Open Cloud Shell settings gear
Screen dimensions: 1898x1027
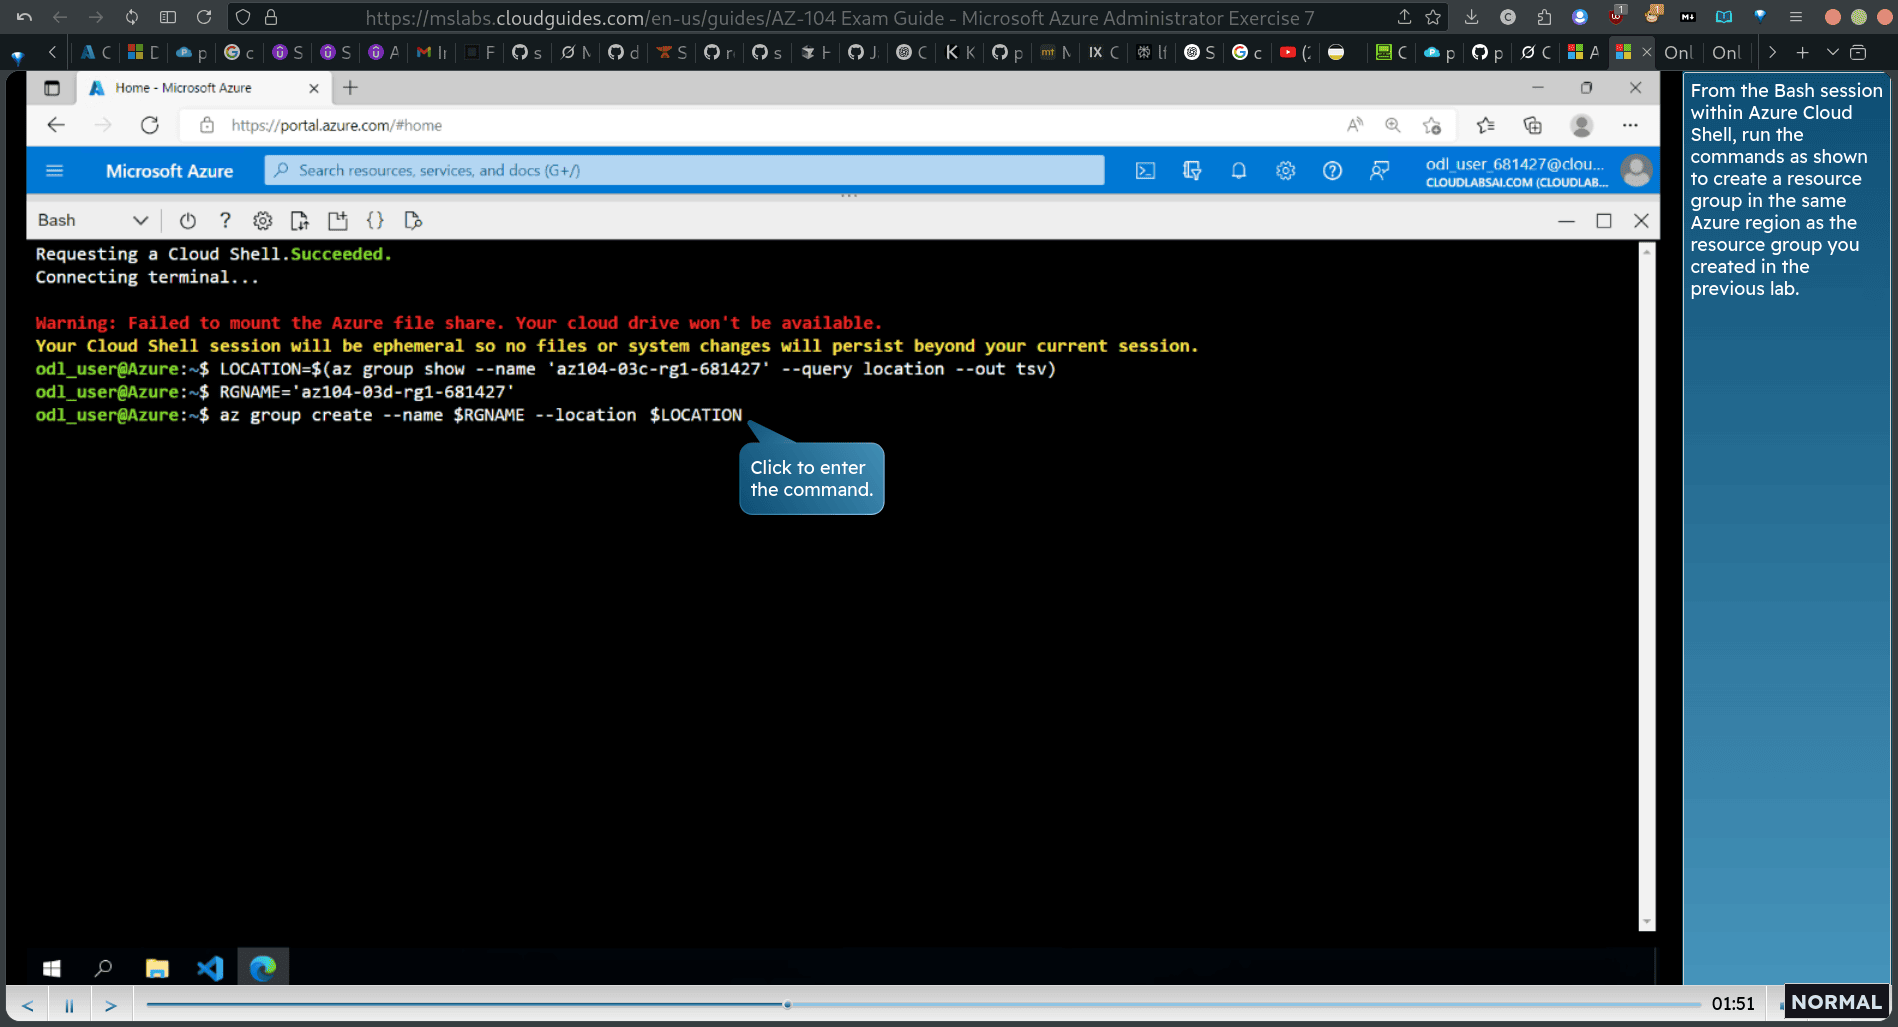click(x=262, y=220)
